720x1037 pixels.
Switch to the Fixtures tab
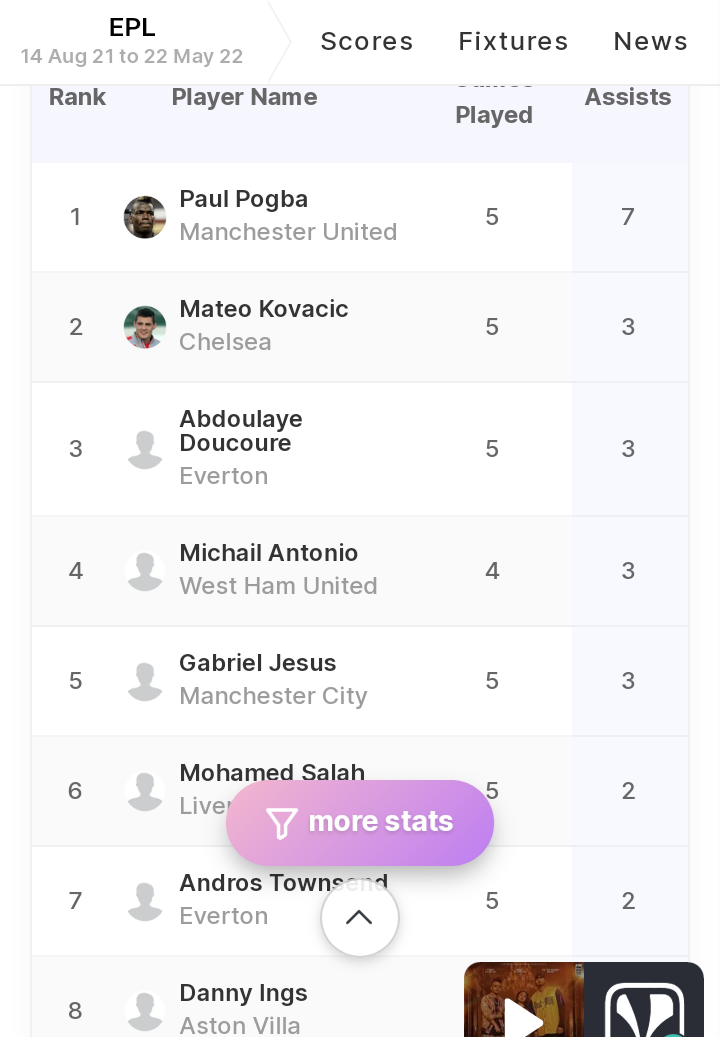(x=513, y=41)
